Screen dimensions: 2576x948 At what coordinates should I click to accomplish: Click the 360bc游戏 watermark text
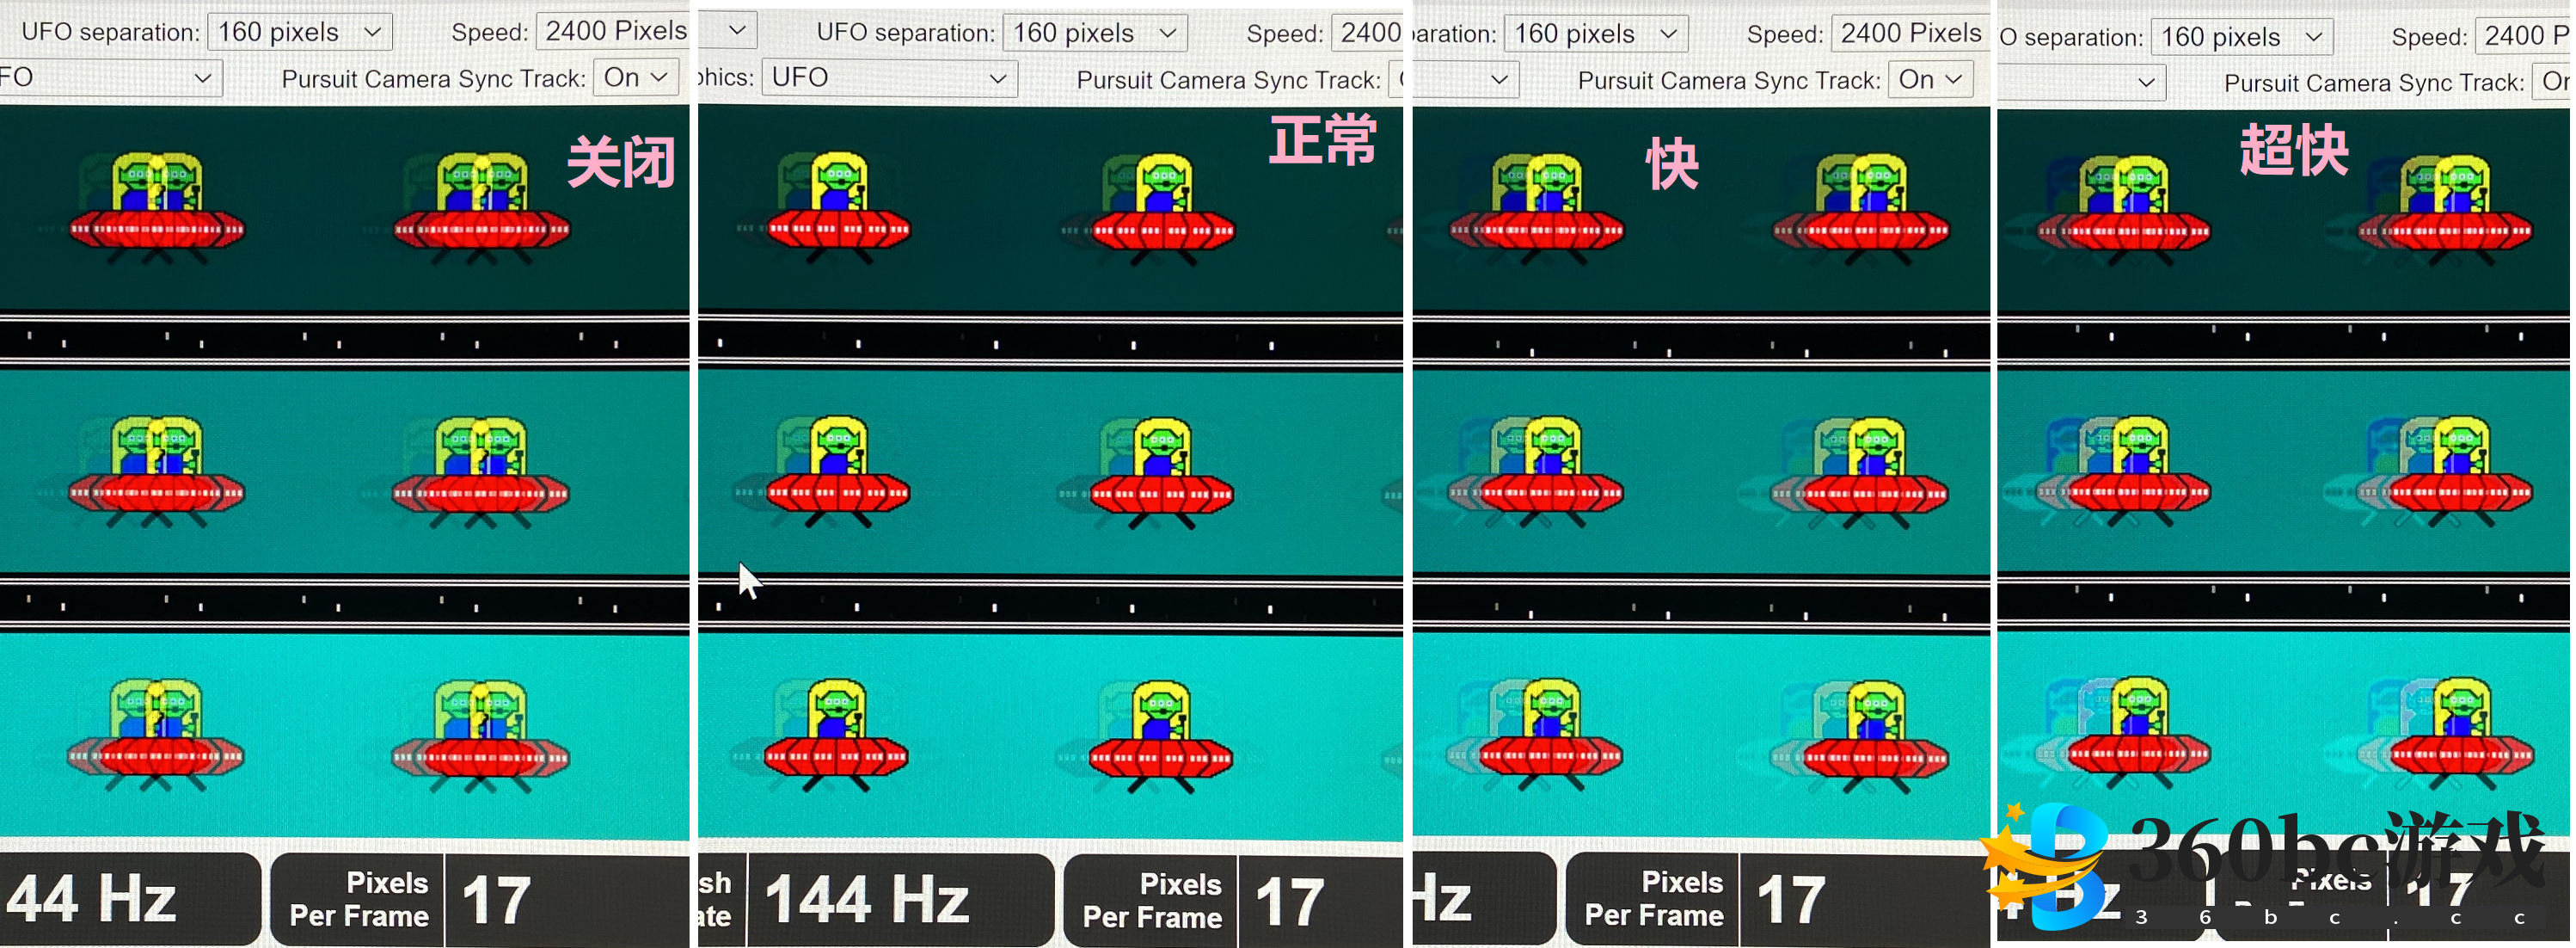click(2335, 850)
